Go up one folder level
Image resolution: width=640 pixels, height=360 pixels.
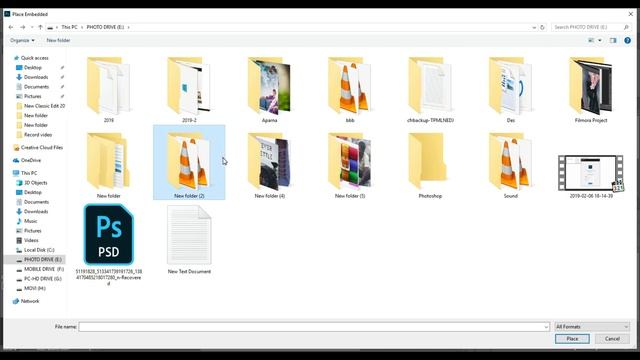pyautogui.click(x=40, y=27)
